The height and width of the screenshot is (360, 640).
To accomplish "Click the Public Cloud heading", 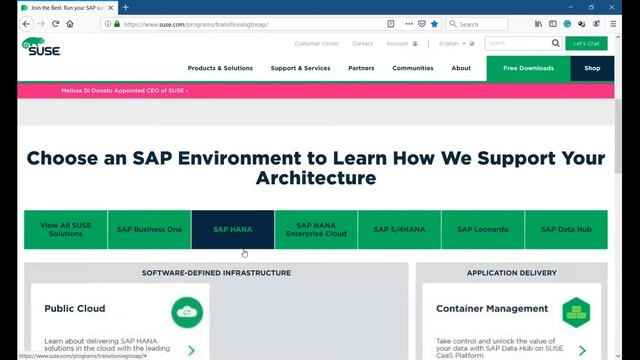I will click(x=75, y=309).
